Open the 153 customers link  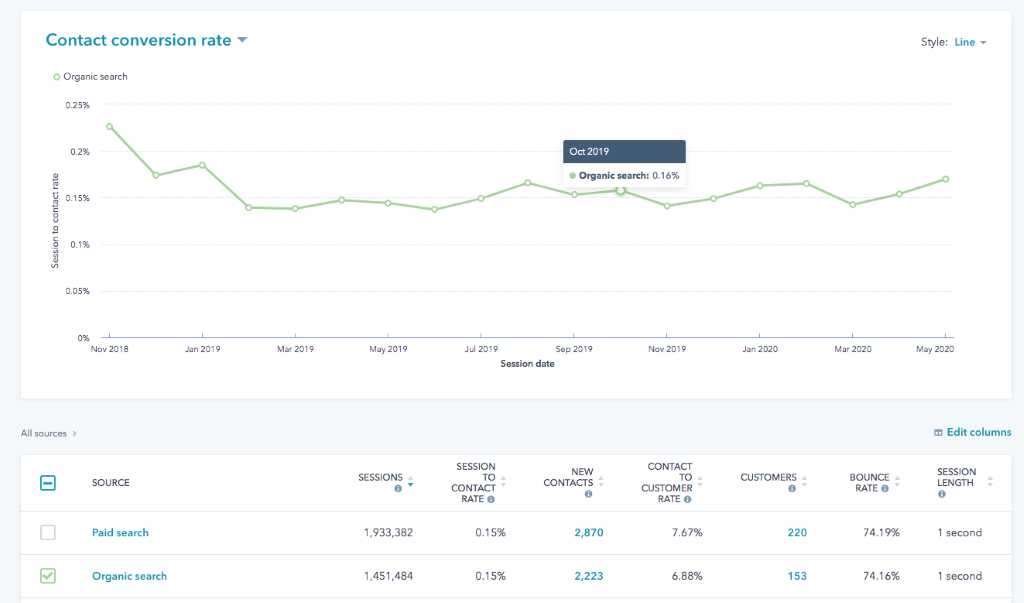click(x=797, y=576)
